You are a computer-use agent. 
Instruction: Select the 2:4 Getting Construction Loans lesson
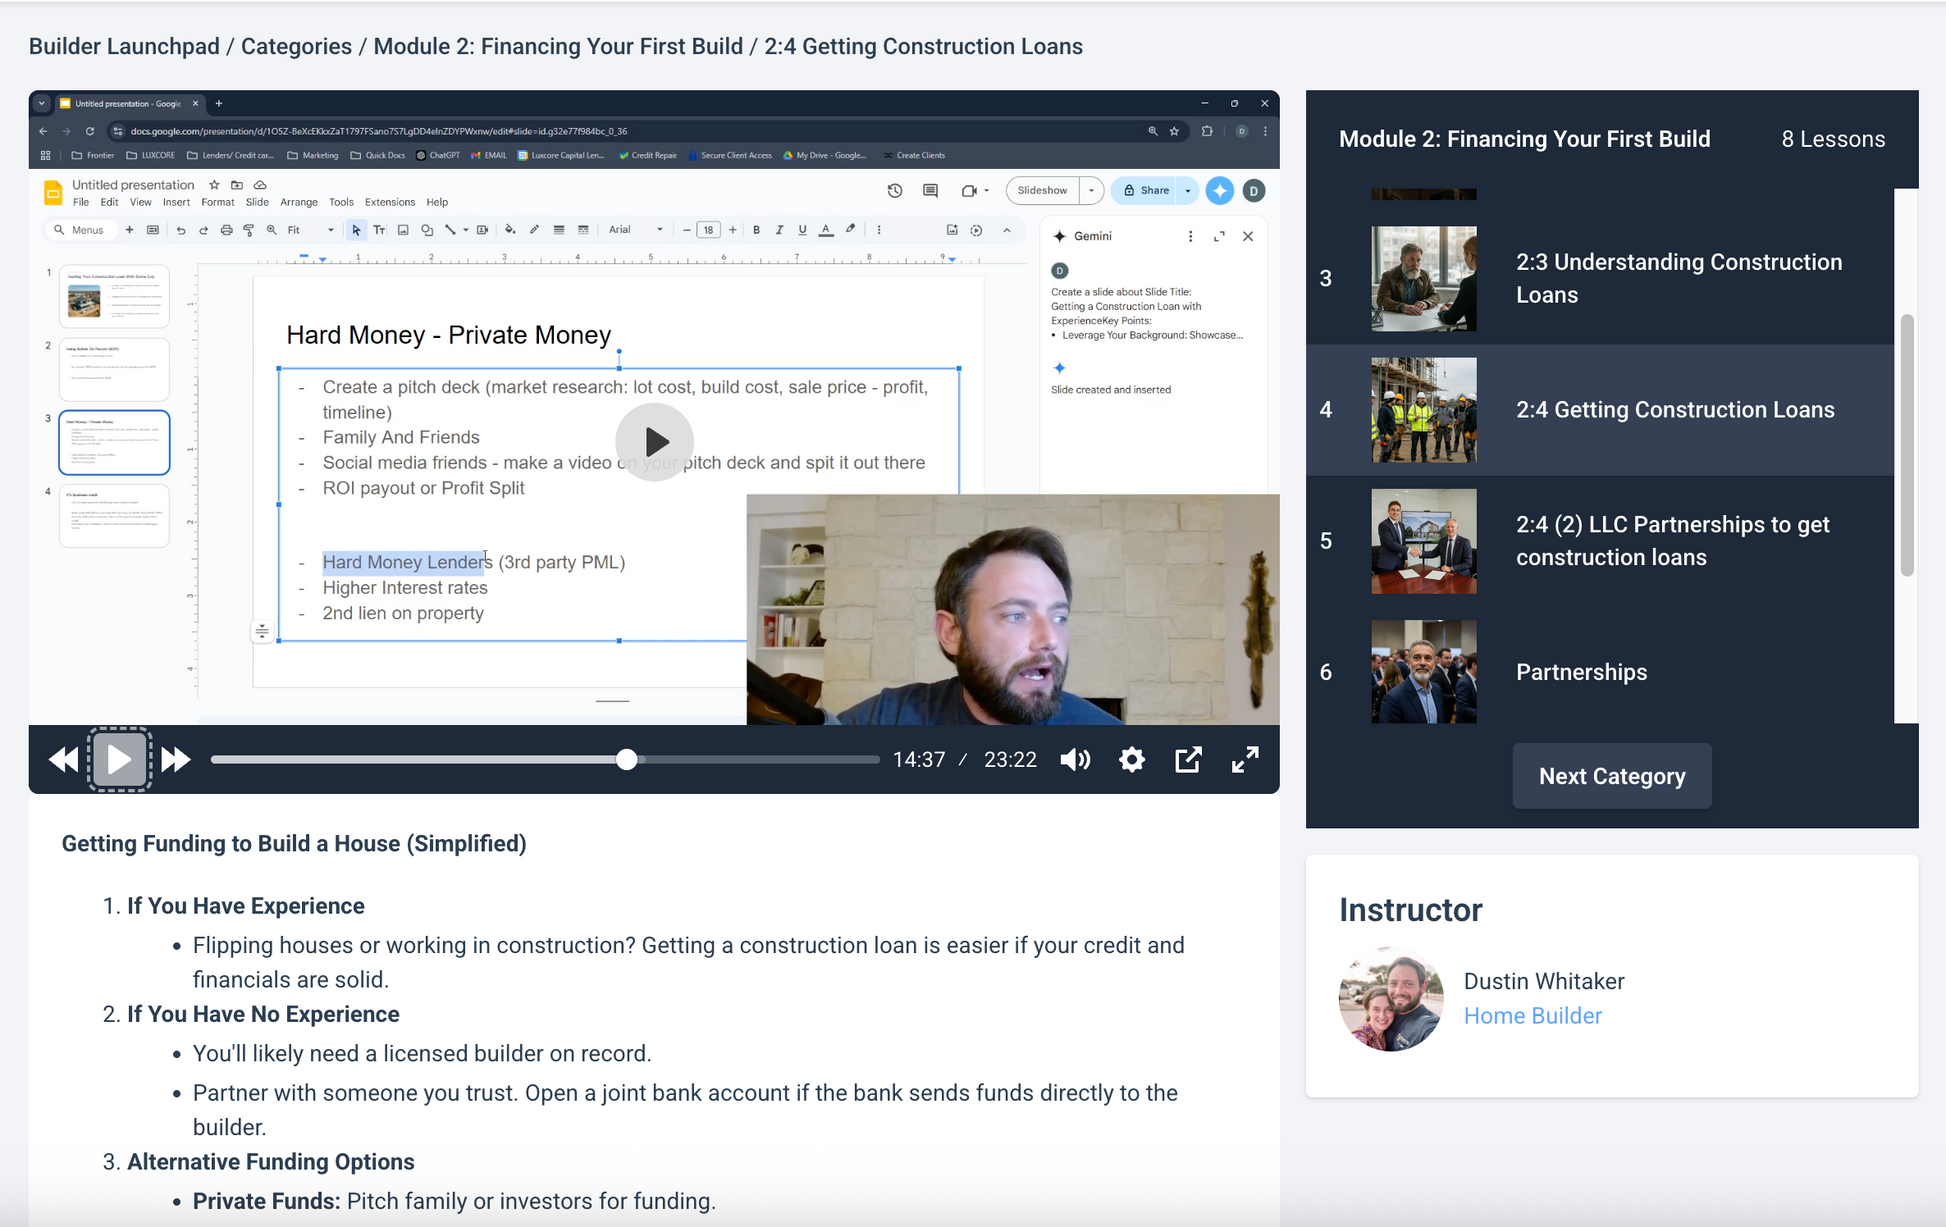pos(1674,410)
